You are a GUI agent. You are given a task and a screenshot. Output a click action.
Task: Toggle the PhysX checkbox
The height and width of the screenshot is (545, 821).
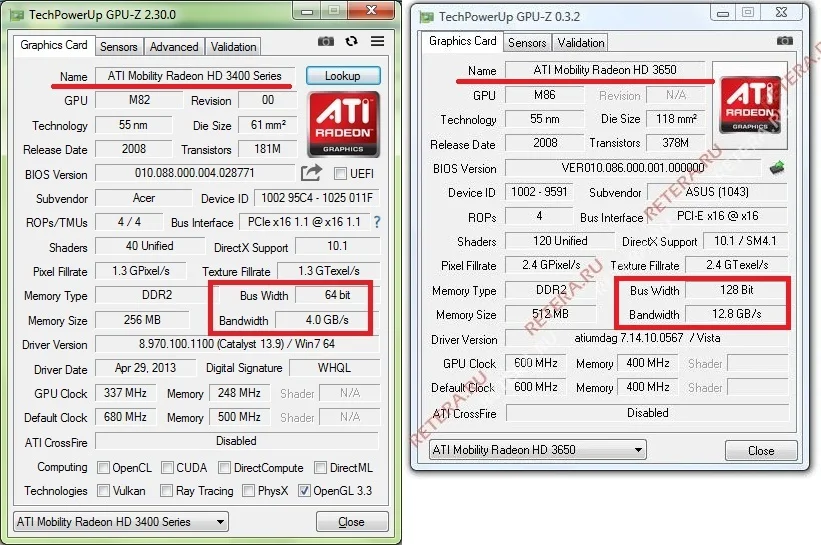(249, 491)
